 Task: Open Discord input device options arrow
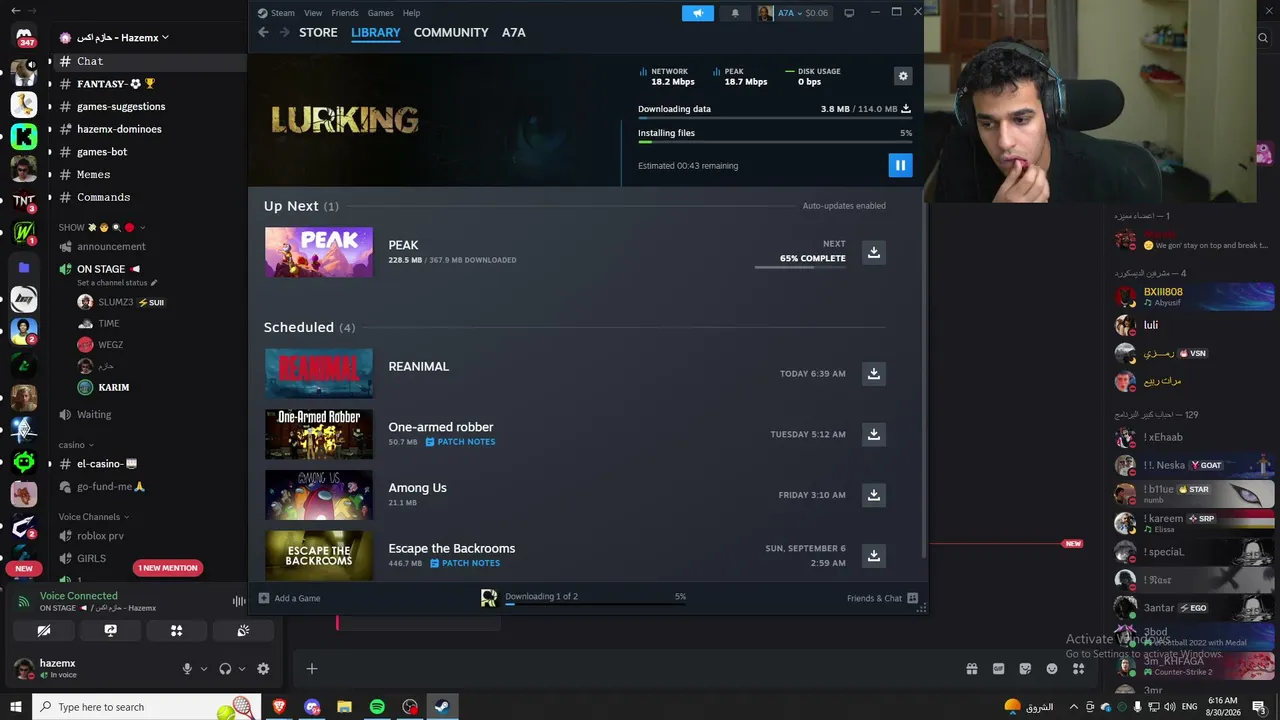coord(204,669)
